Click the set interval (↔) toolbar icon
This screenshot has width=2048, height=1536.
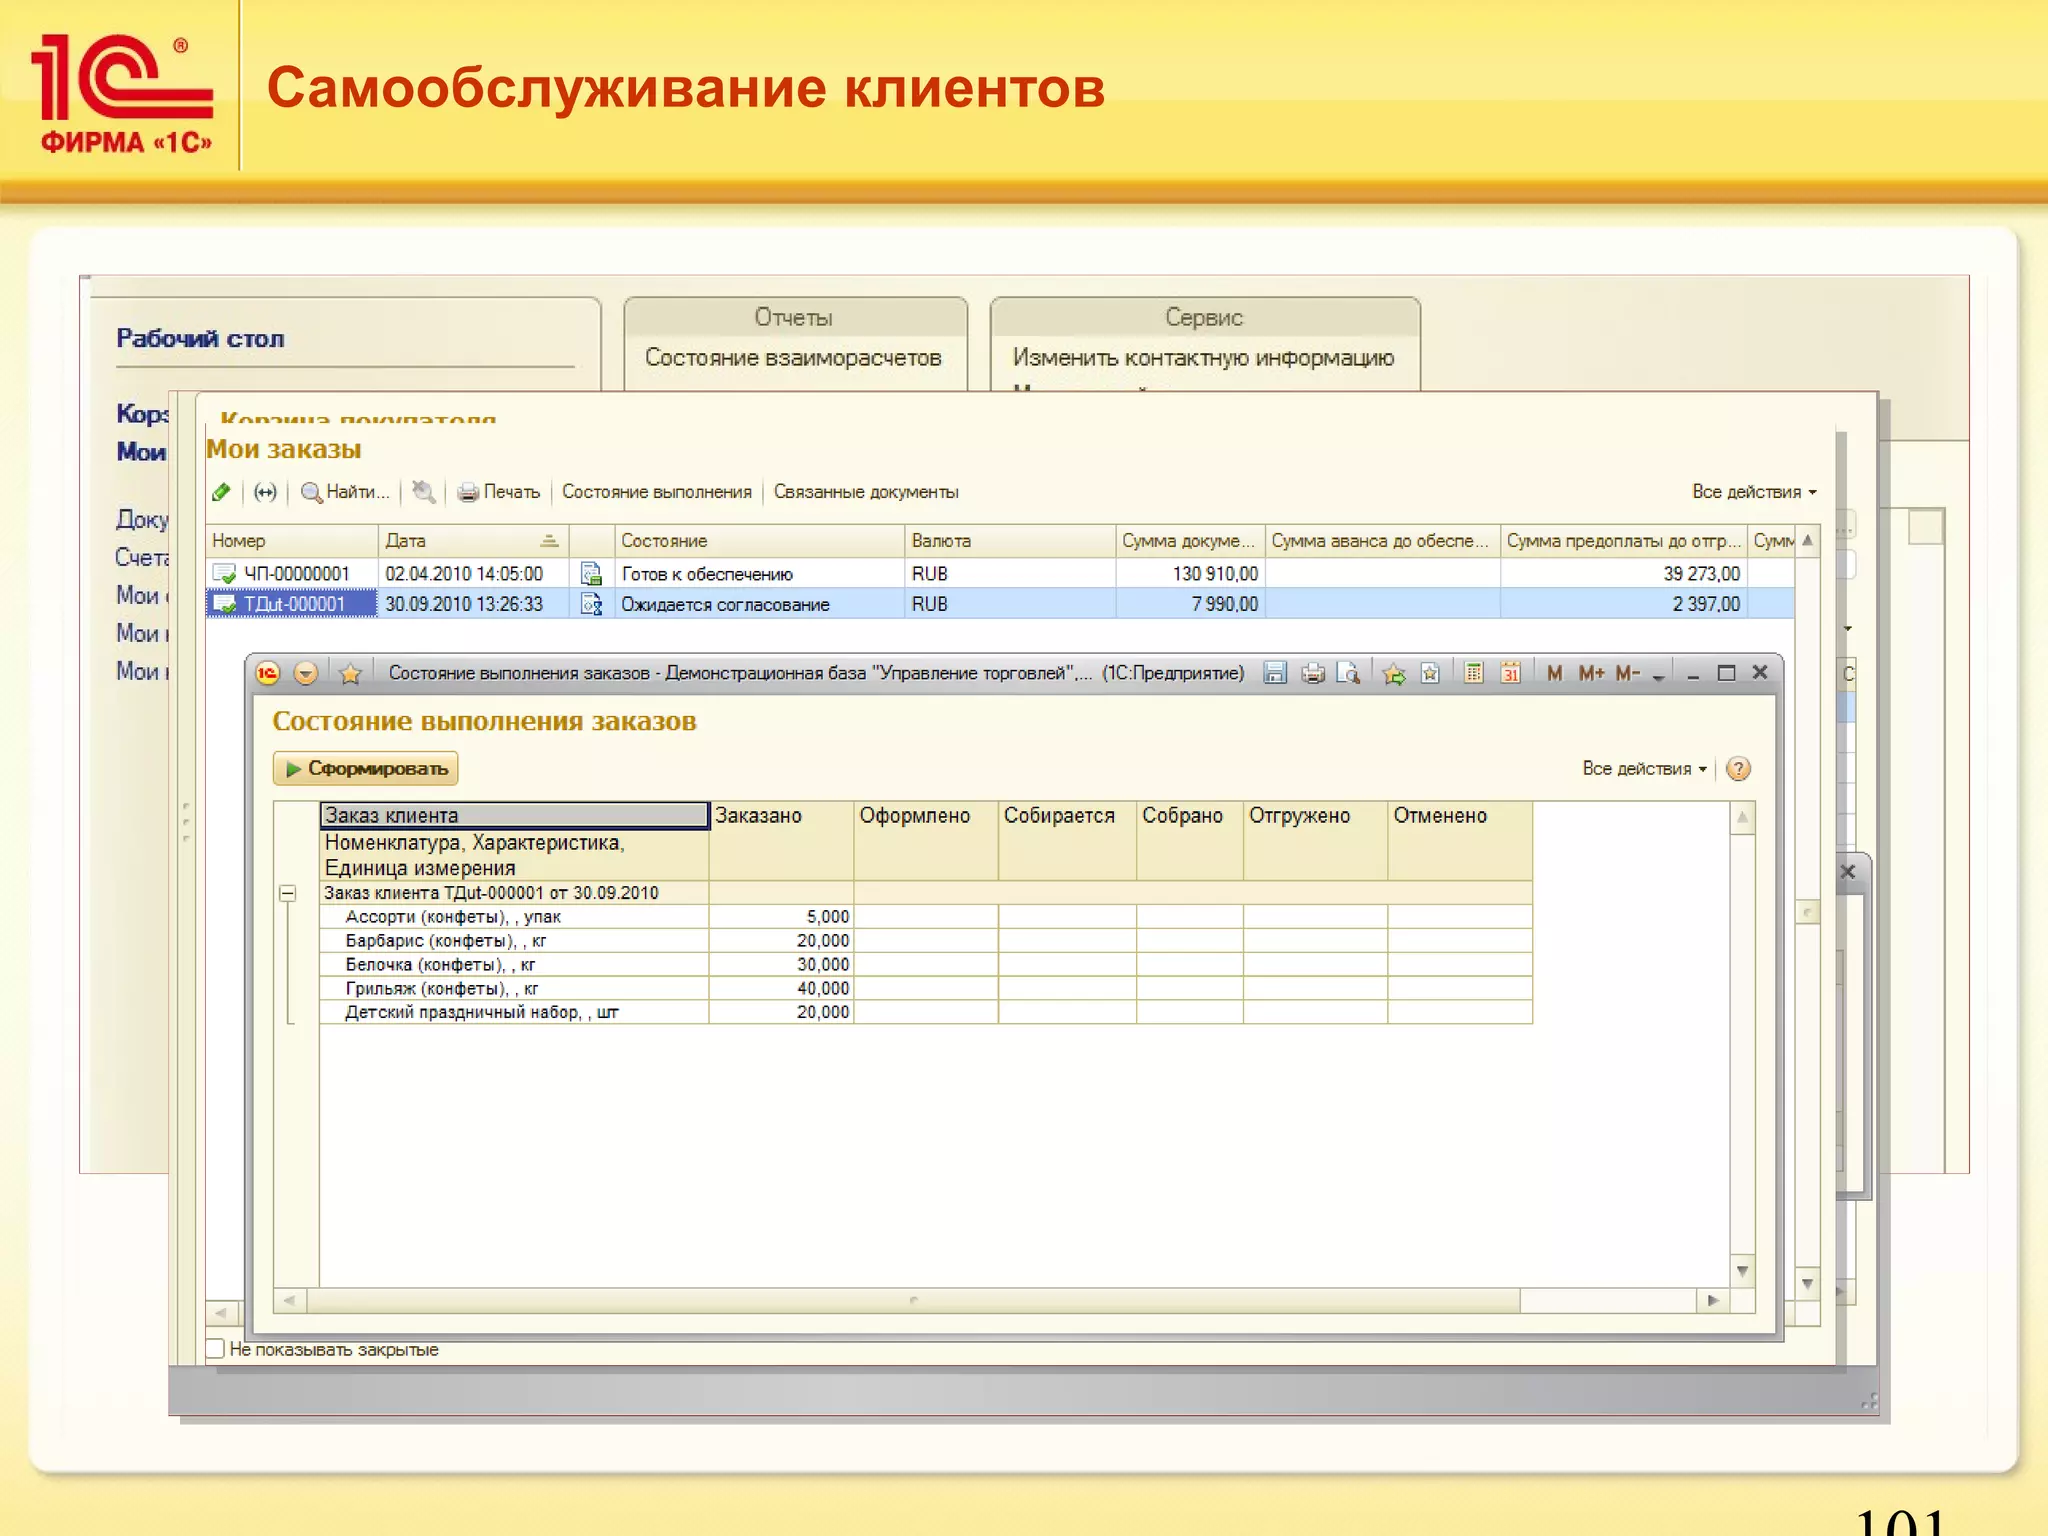265,492
